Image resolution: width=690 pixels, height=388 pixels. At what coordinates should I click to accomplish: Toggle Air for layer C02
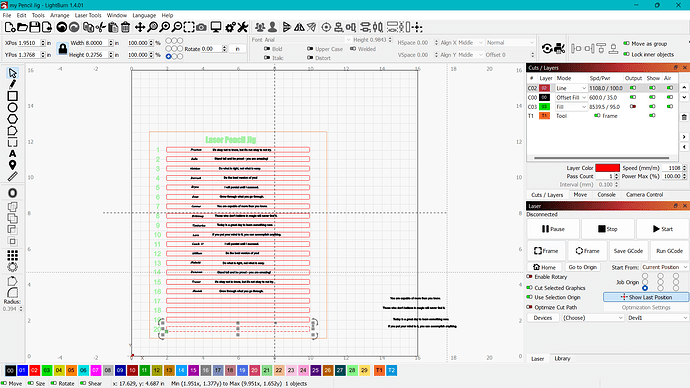(x=670, y=88)
